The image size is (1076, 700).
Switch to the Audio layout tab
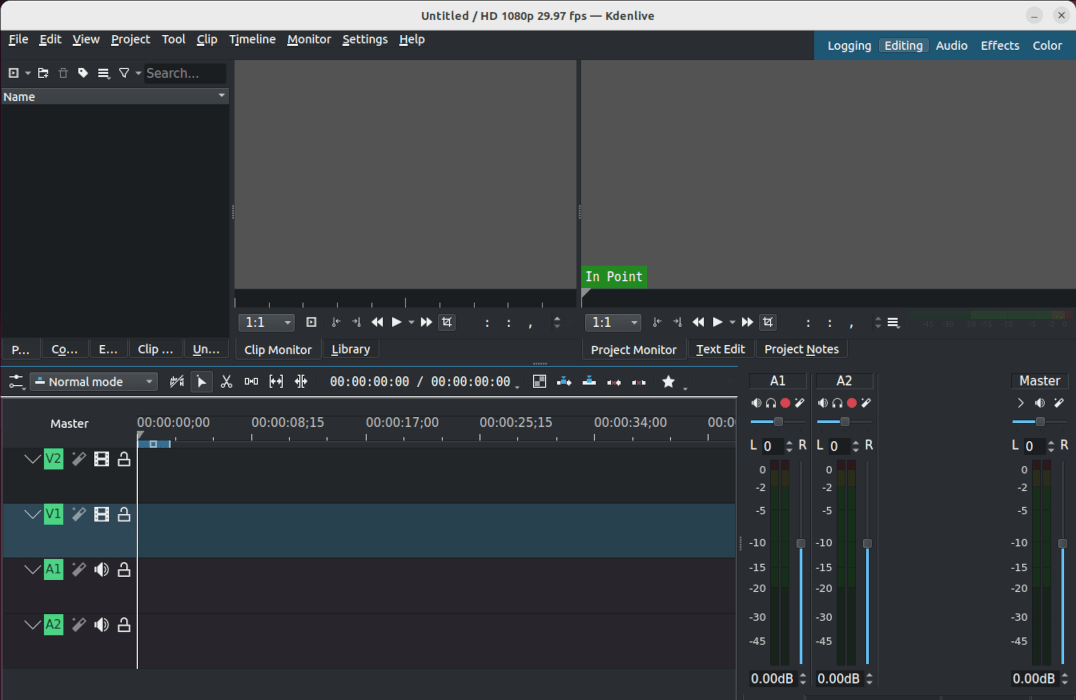coord(951,45)
